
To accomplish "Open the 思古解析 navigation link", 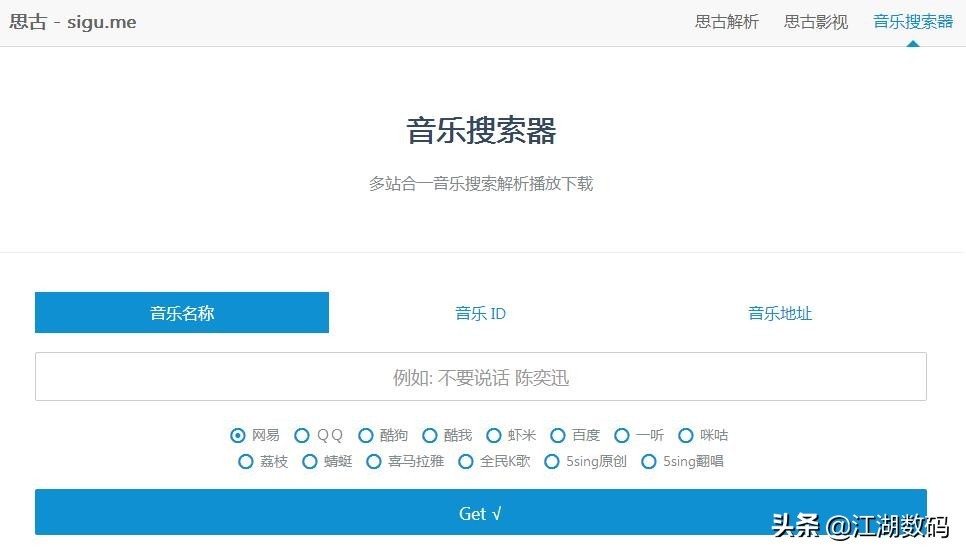I will [x=727, y=22].
